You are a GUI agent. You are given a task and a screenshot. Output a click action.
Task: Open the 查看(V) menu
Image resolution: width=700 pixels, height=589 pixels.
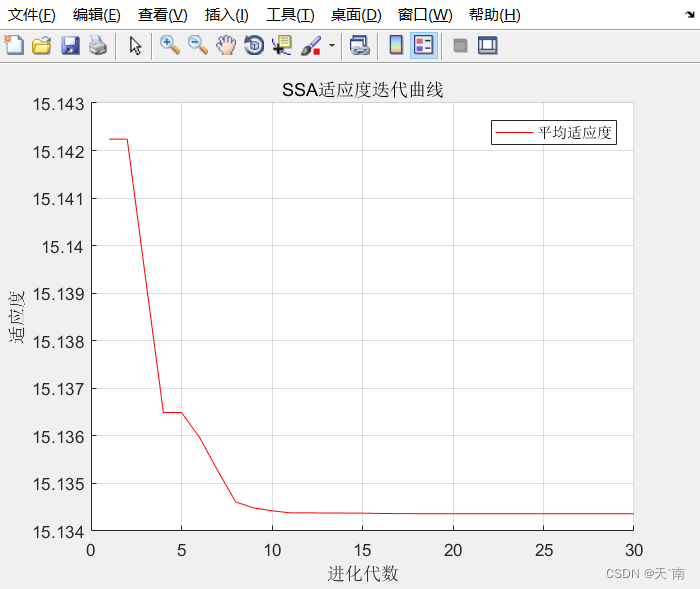[162, 15]
